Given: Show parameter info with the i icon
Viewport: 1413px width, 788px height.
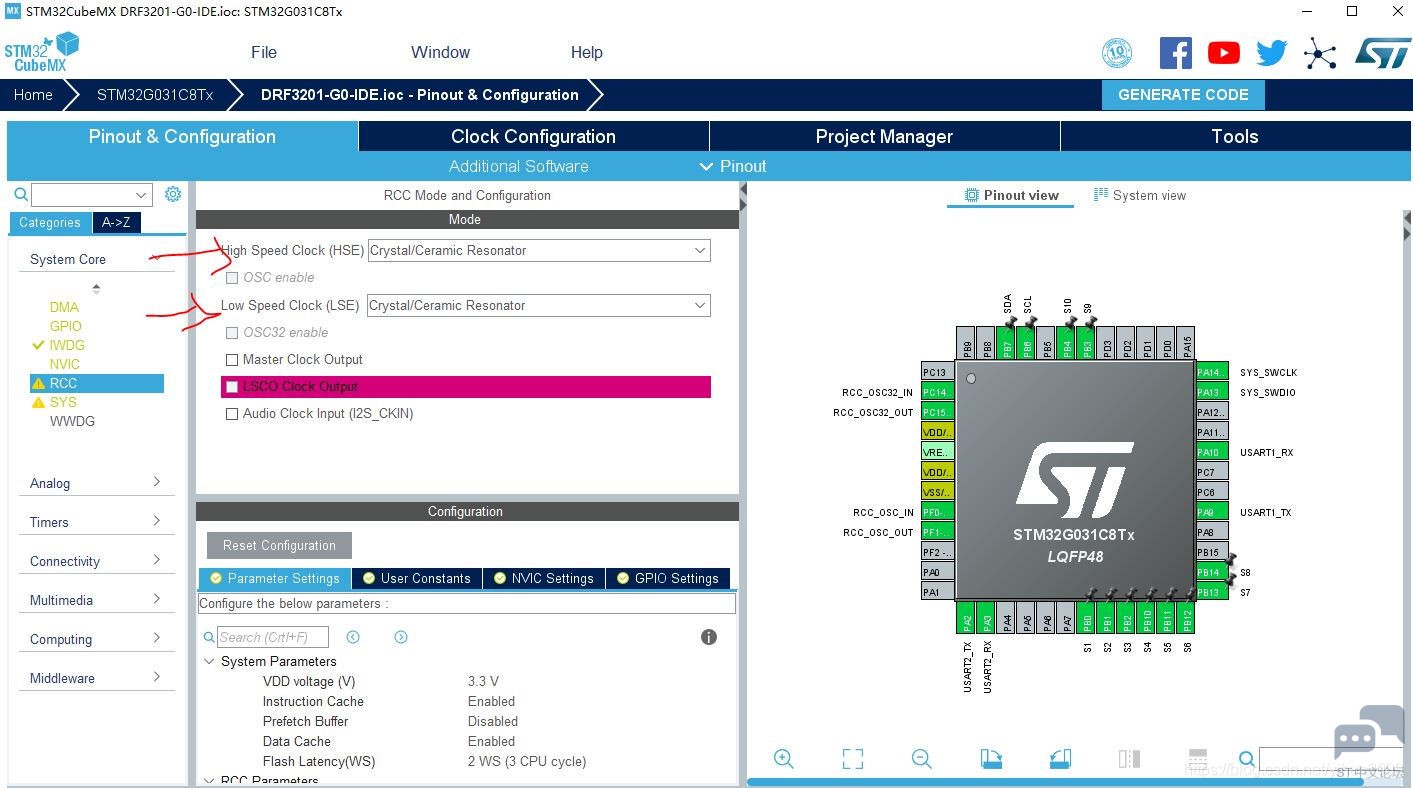Looking at the screenshot, I should (709, 637).
